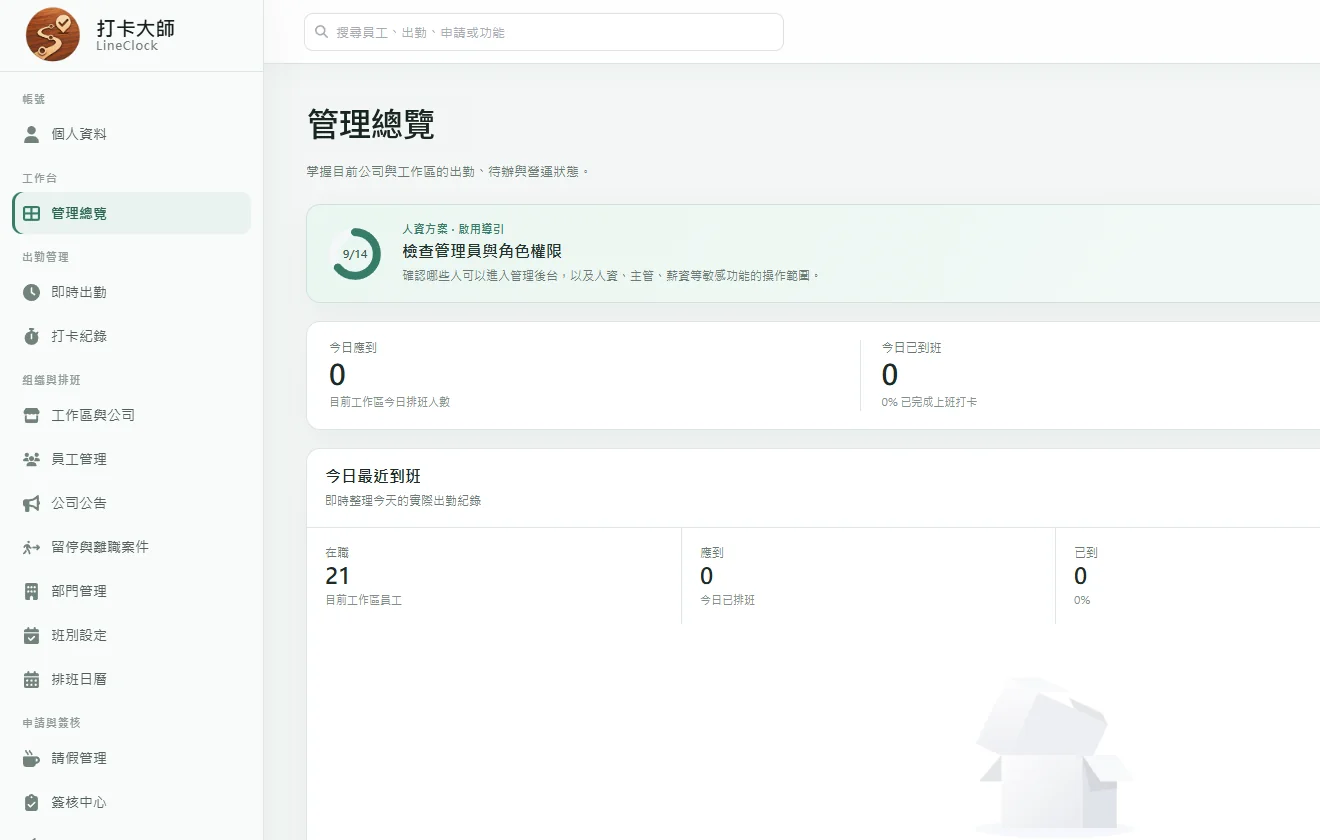Click the clock icon for 即時出勤
Screen dimensions: 1320x840
coord(31,292)
